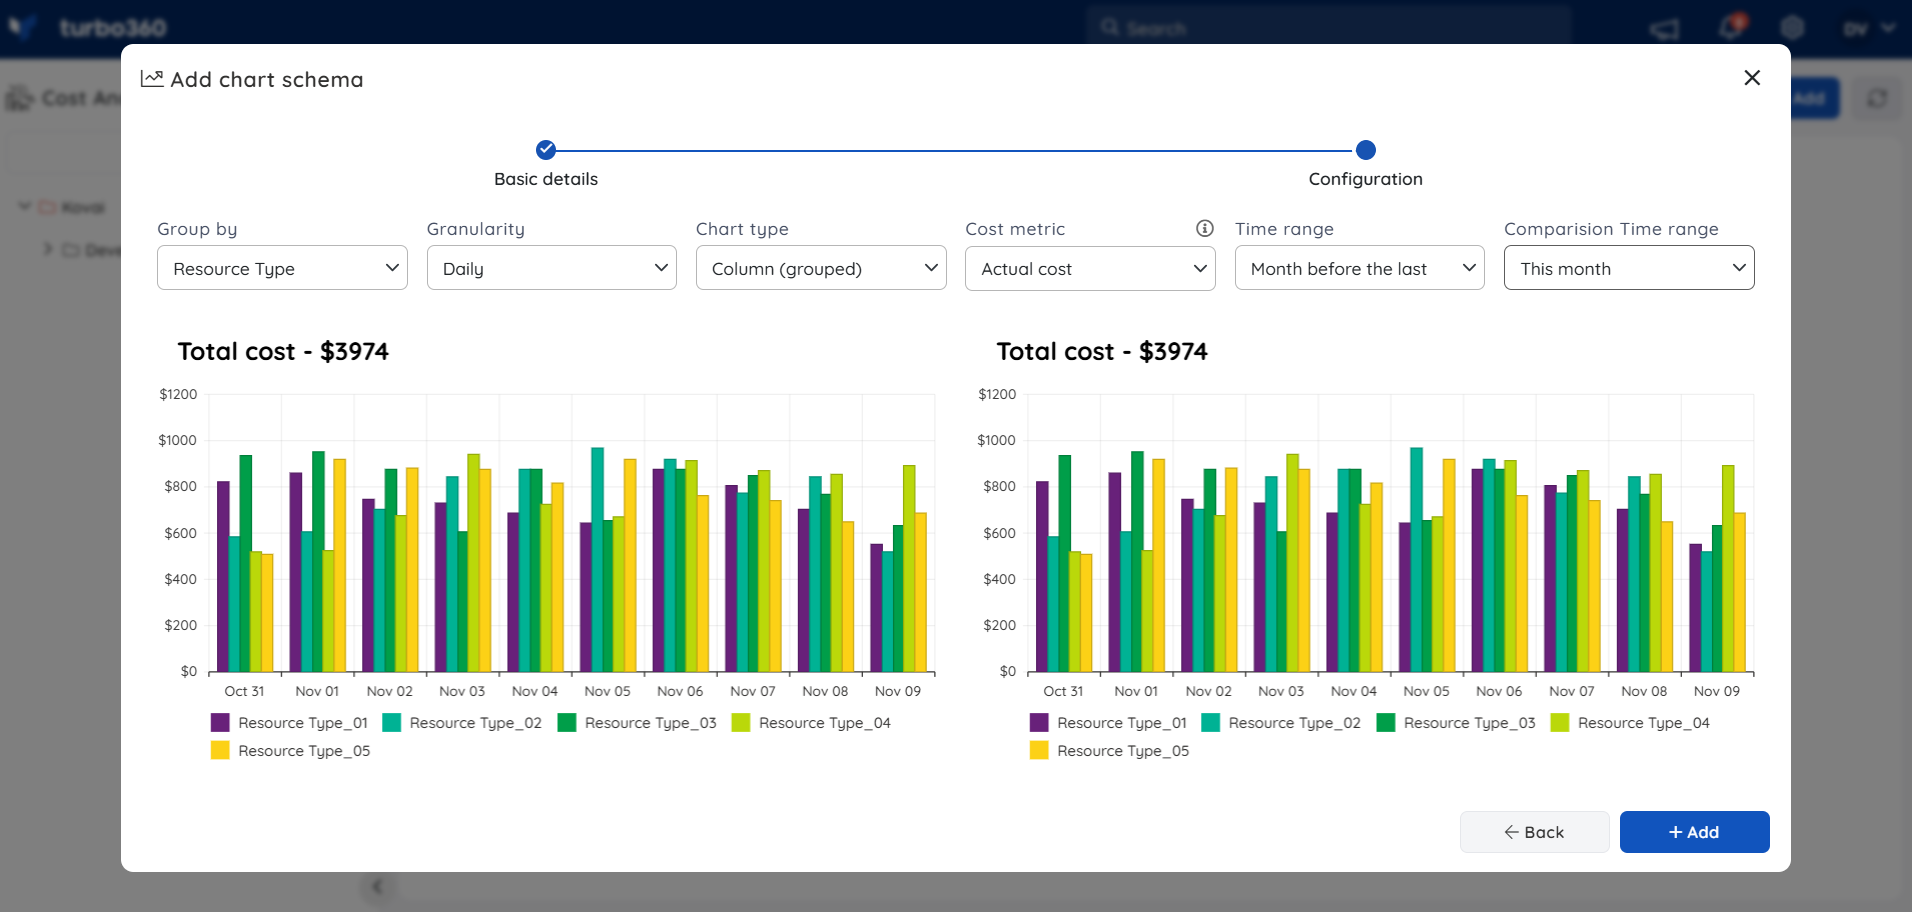Click the settings icon in header
The height and width of the screenshot is (912, 1912).
click(x=1792, y=28)
